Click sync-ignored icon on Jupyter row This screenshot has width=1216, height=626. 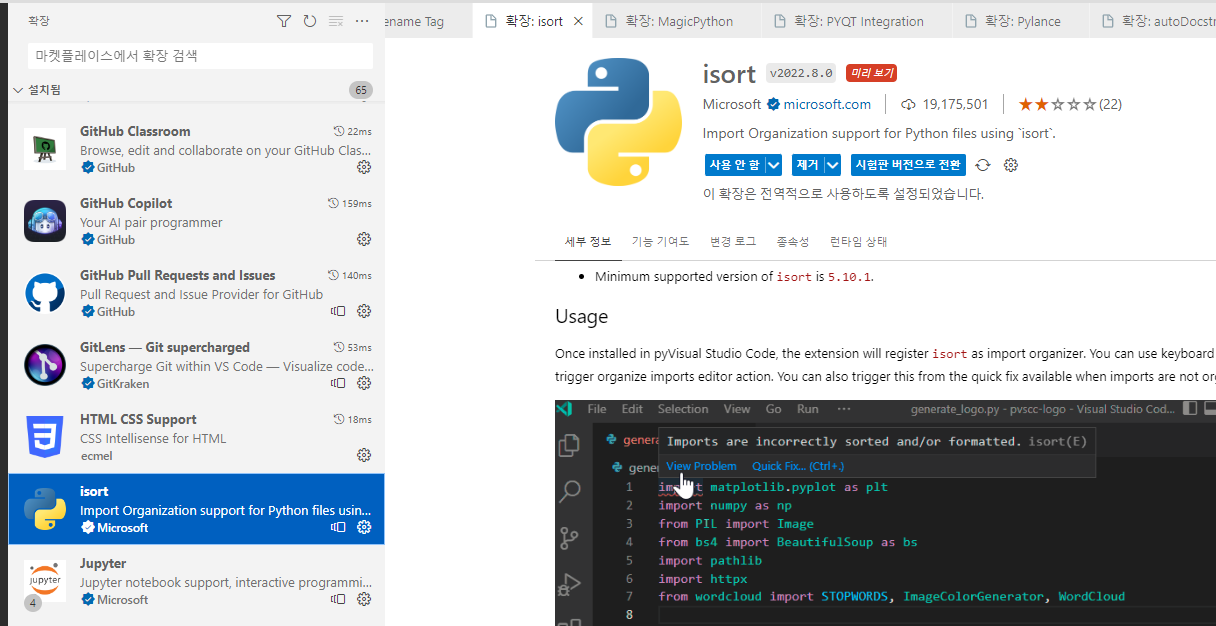(x=338, y=599)
